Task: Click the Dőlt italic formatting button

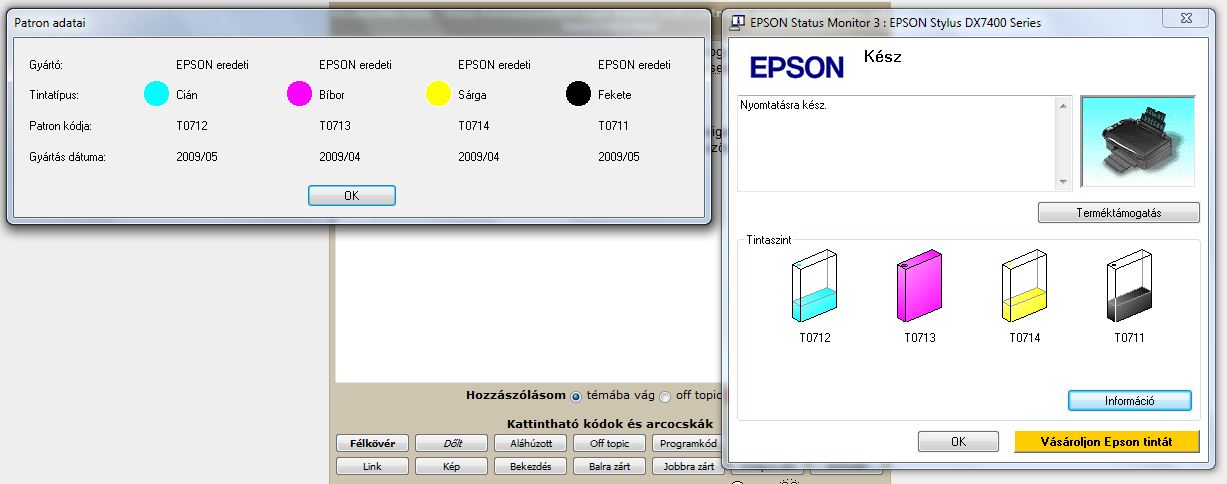Action: (451, 443)
